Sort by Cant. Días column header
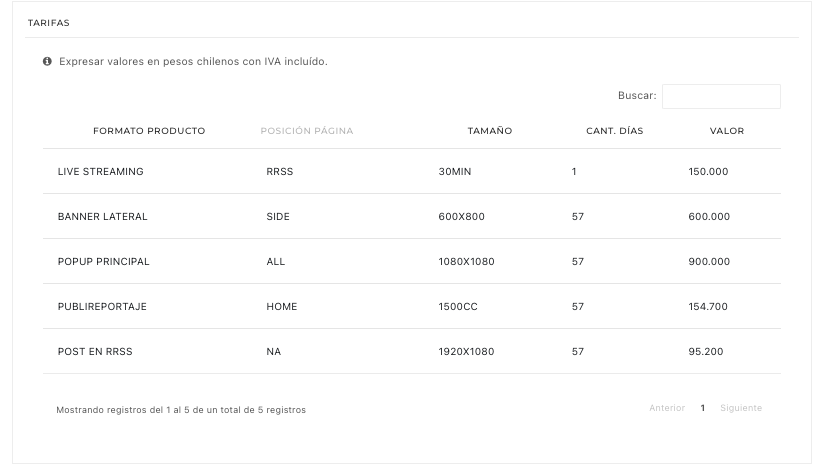This screenshot has width=826, height=464. [614, 131]
